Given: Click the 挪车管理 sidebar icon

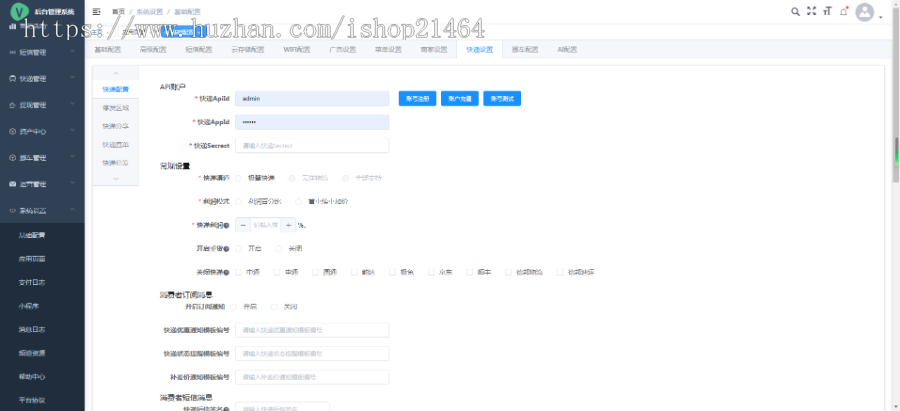Looking at the screenshot, I should [12, 158].
